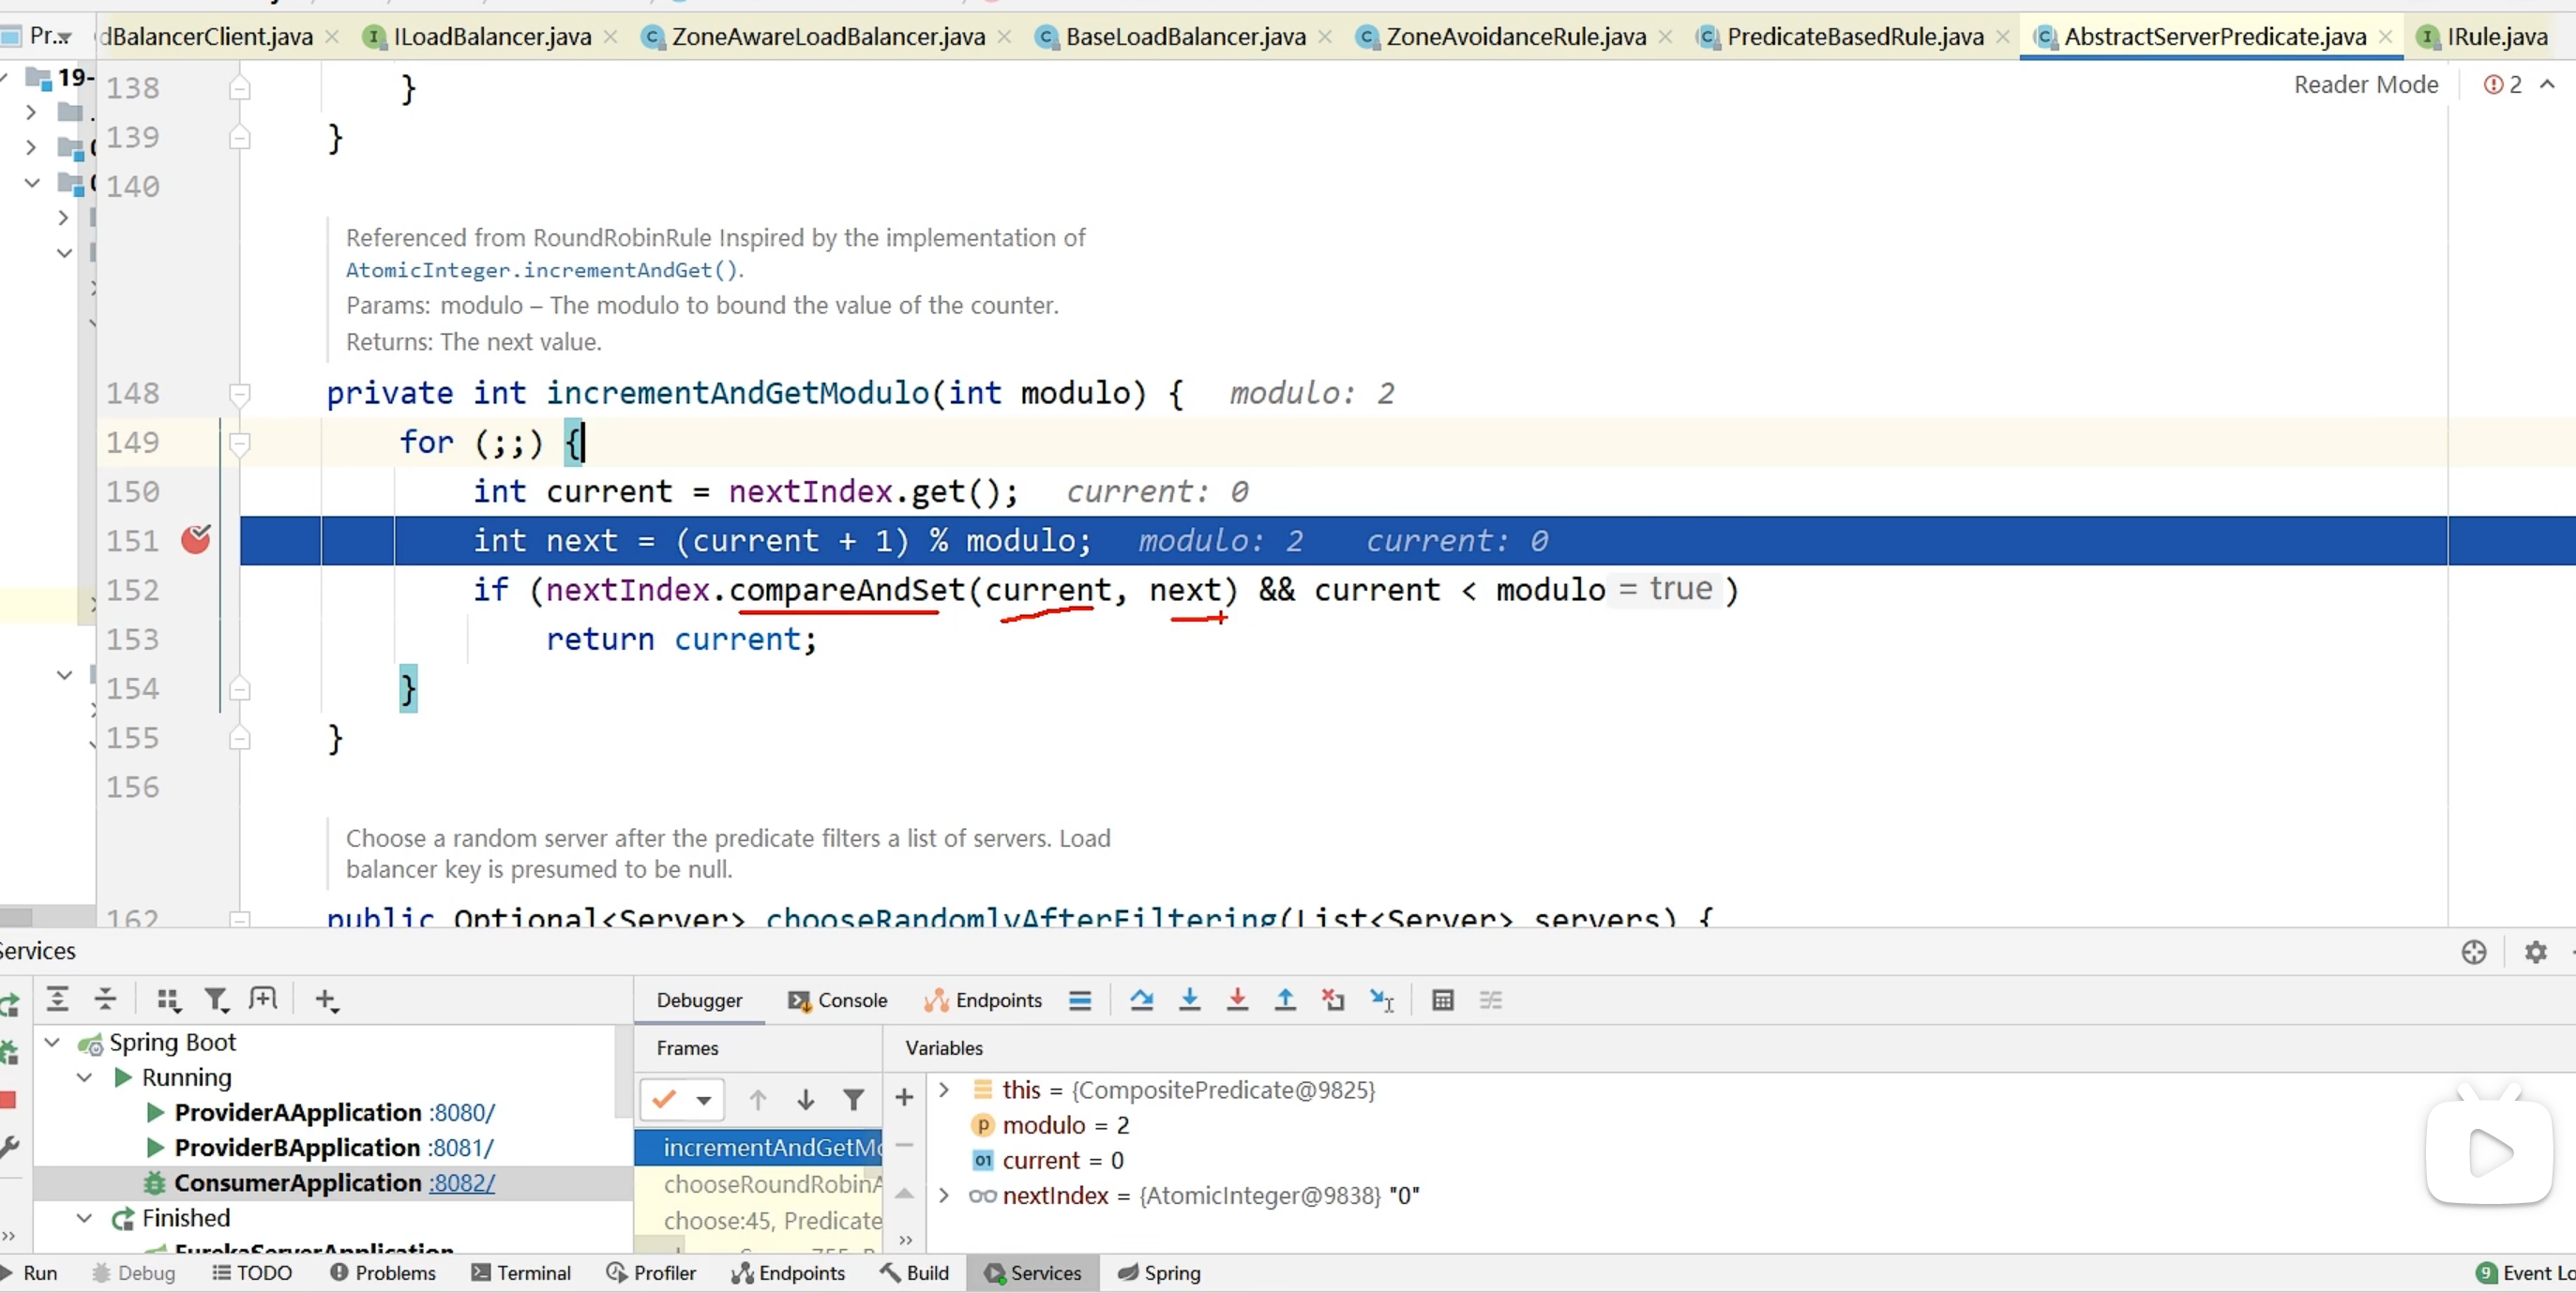Screen dimensions: 2576x1293
Task: Expand the inspection errors chevron
Action: tap(2547, 85)
